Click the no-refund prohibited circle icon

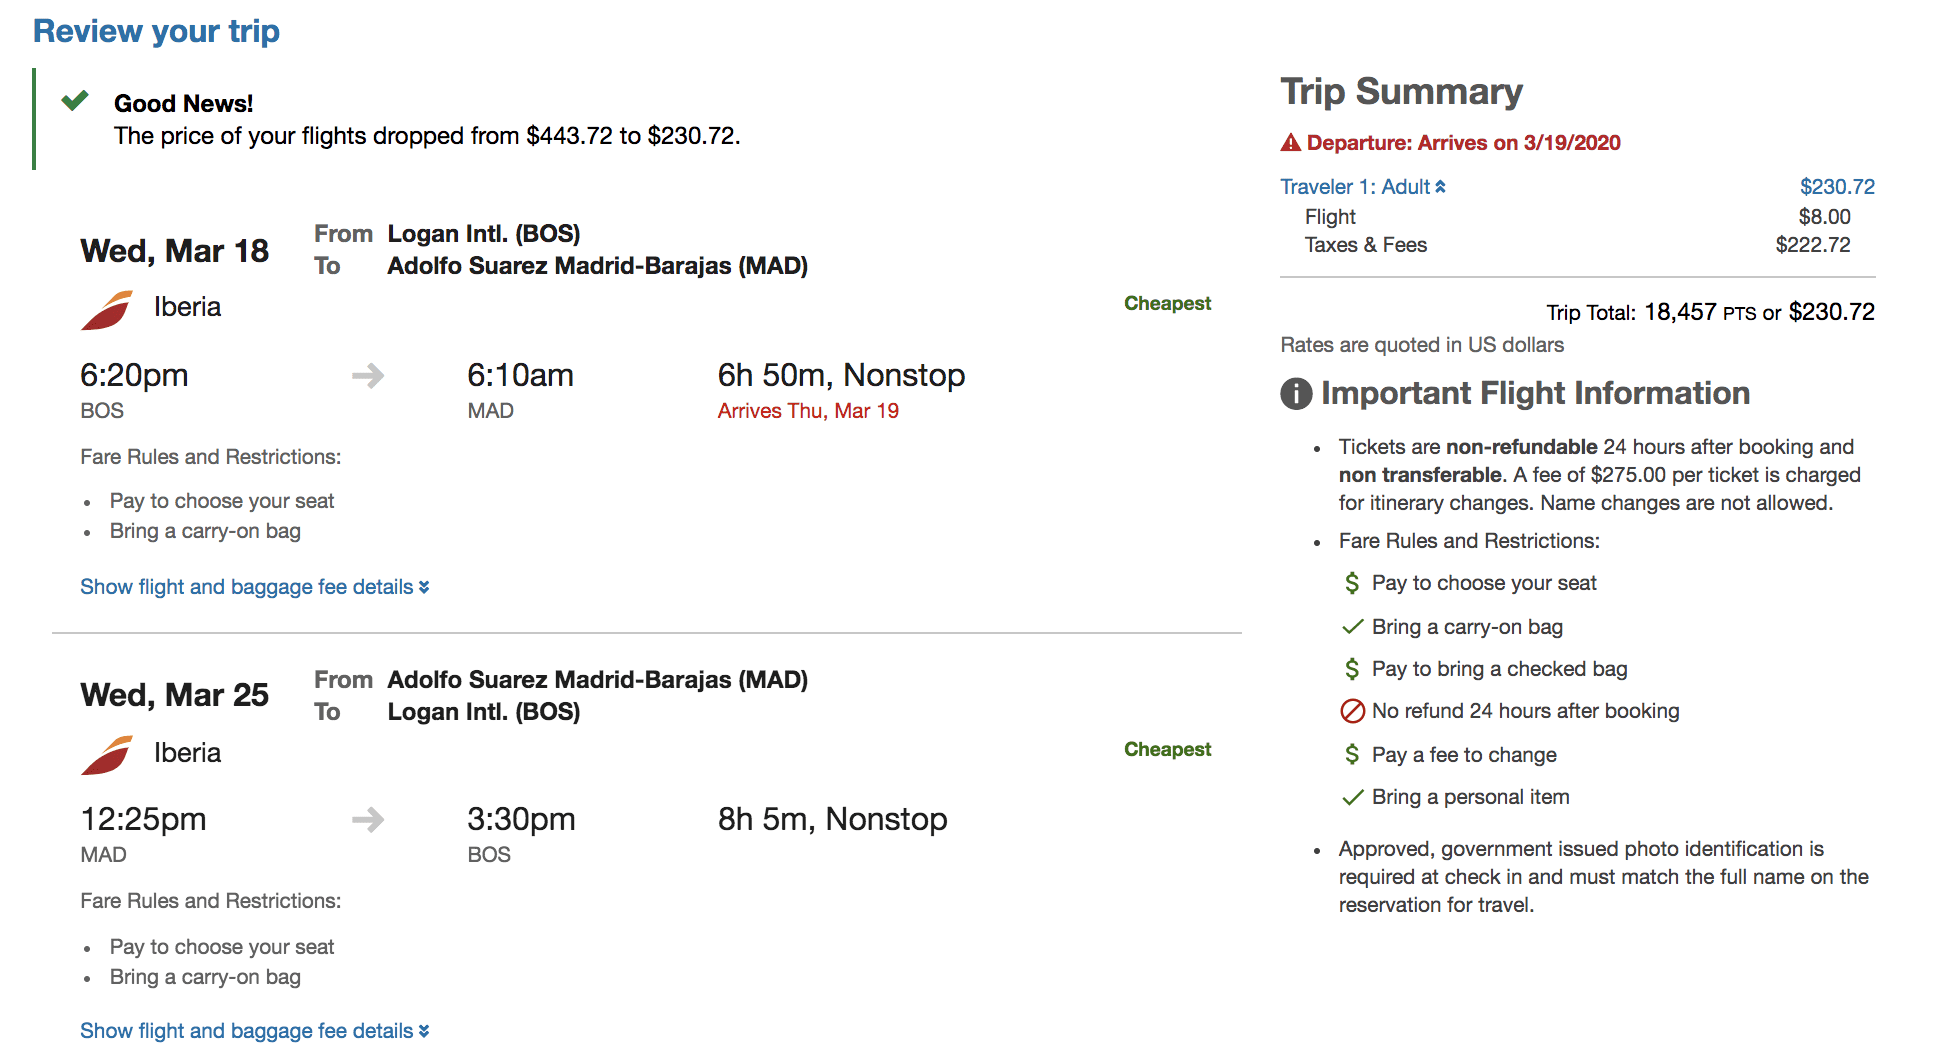tap(1352, 711)
